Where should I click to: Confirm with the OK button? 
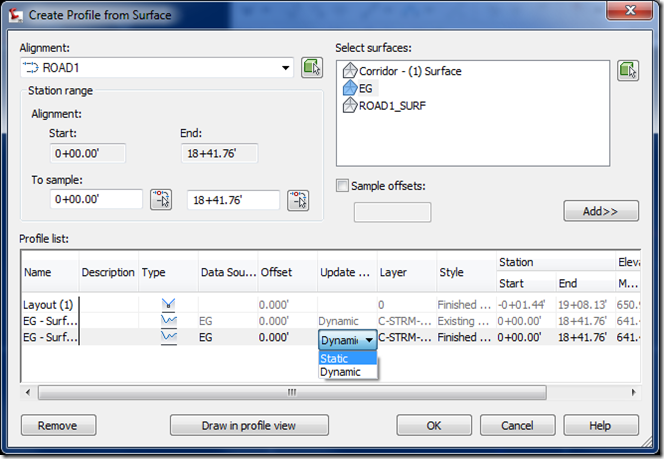[x=434, y=425]
